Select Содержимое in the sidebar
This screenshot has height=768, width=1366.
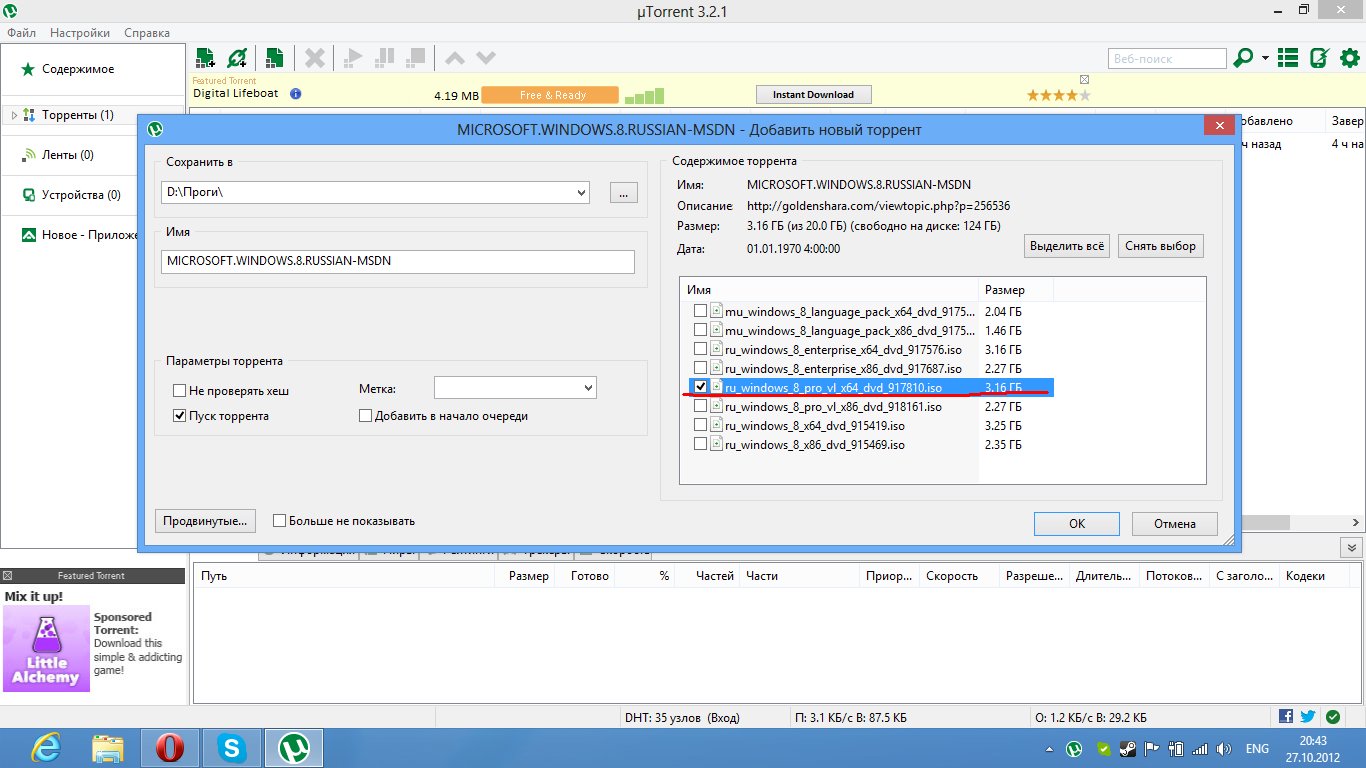tap(78, 69)
